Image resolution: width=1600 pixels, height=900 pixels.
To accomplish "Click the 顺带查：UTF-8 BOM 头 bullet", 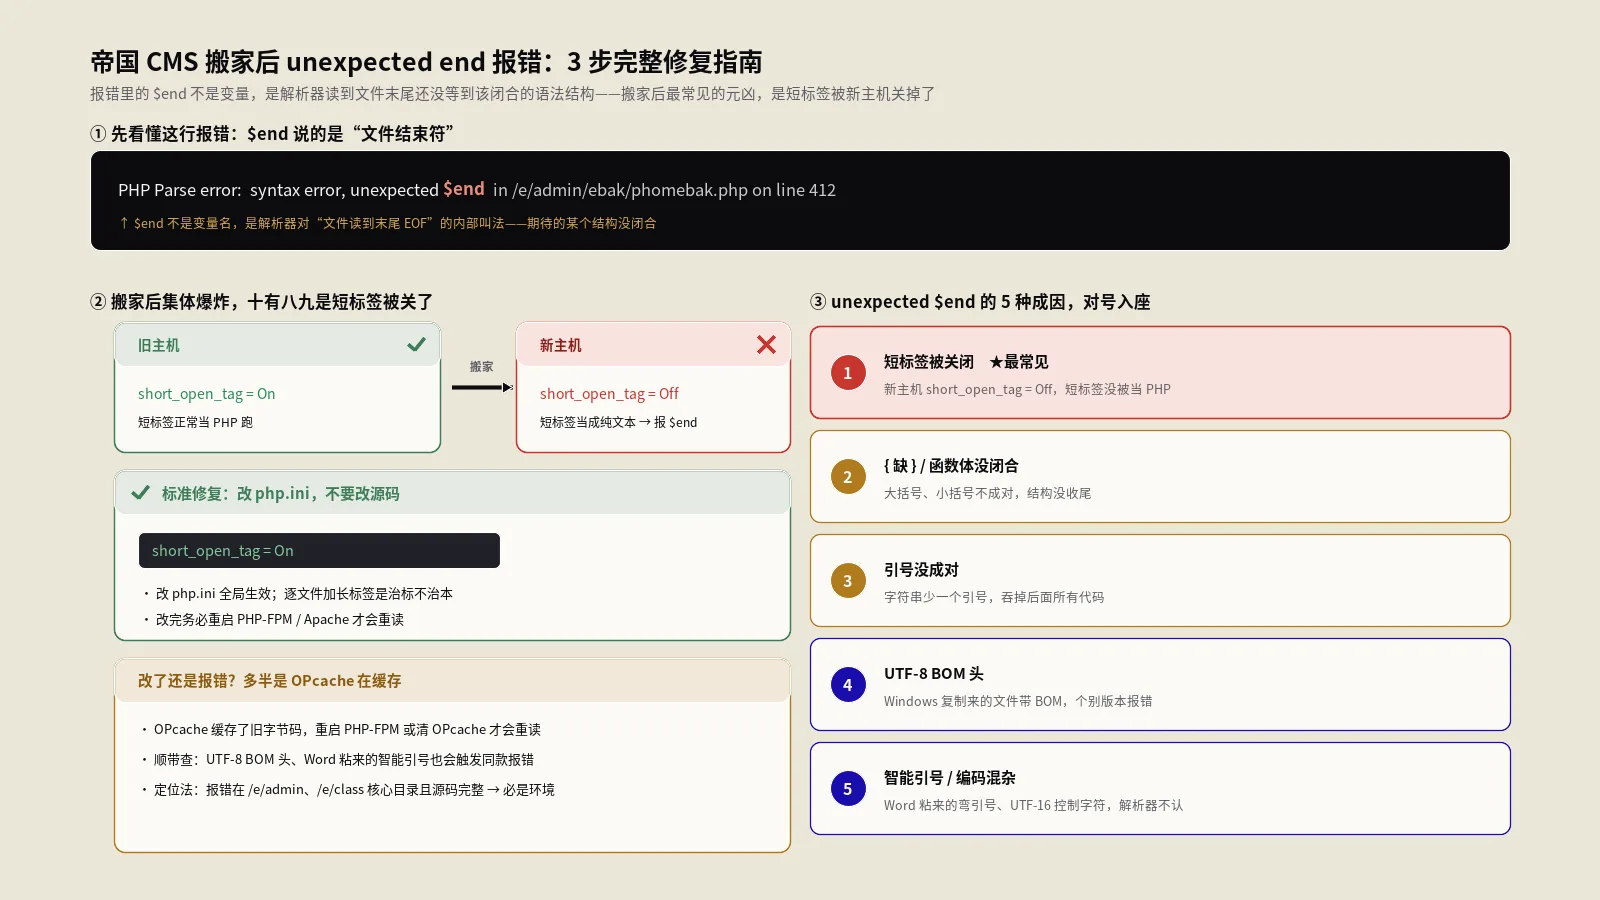I will click(337, 760).
